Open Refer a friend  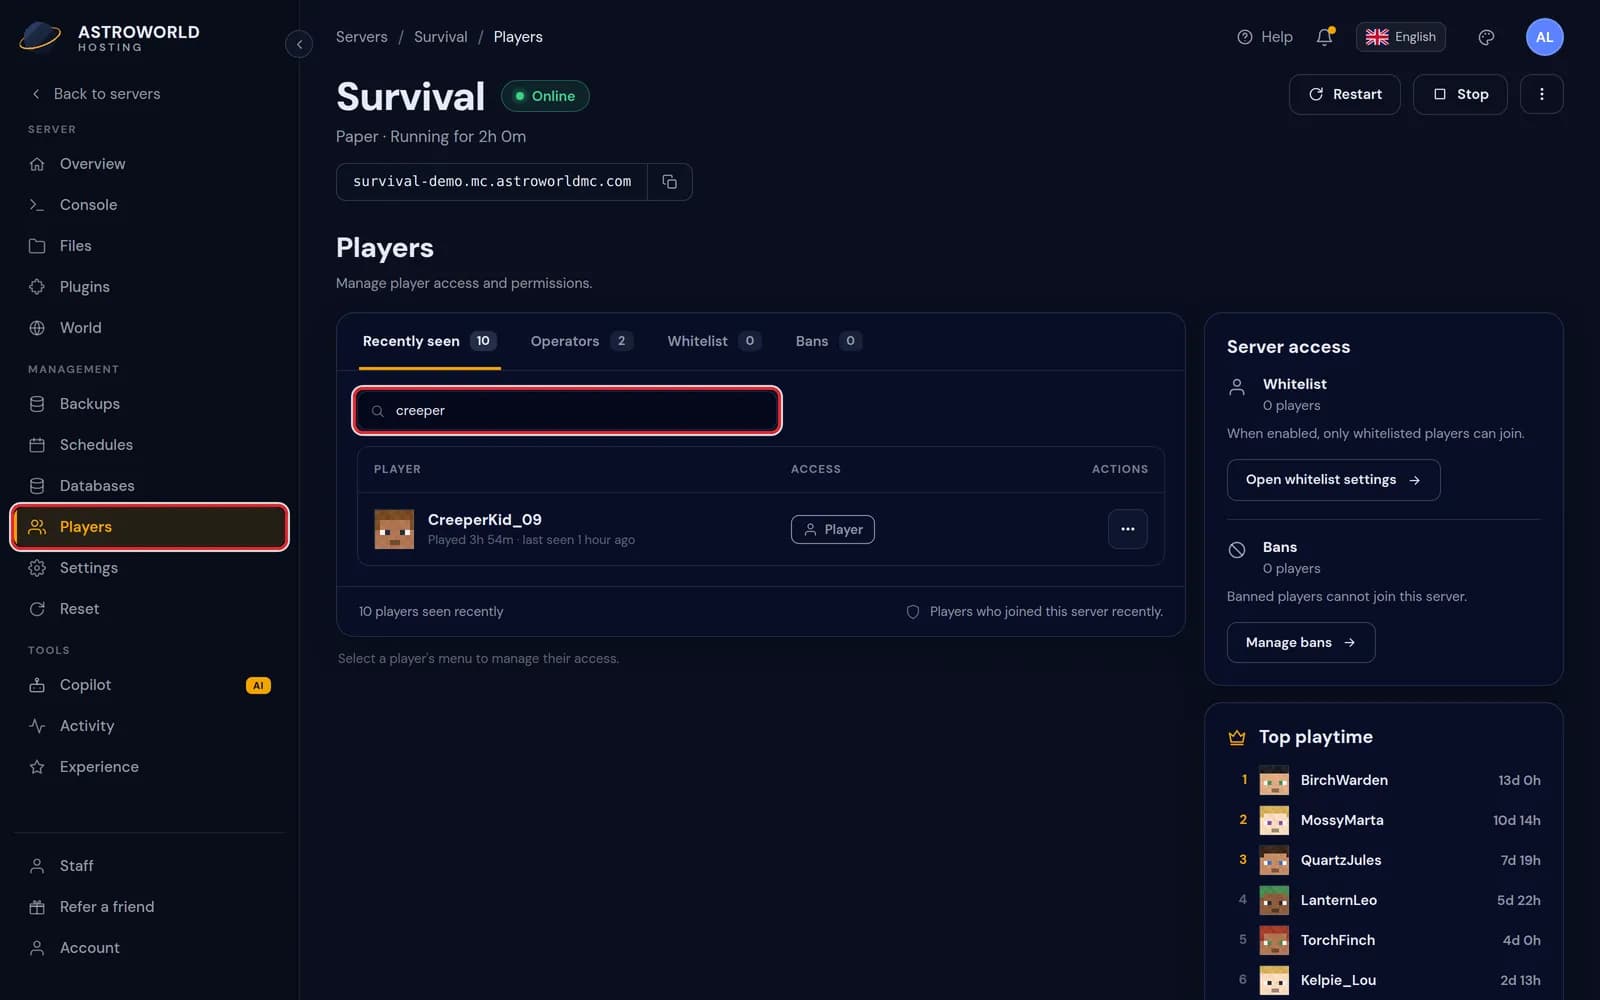[x=150, y=907]
